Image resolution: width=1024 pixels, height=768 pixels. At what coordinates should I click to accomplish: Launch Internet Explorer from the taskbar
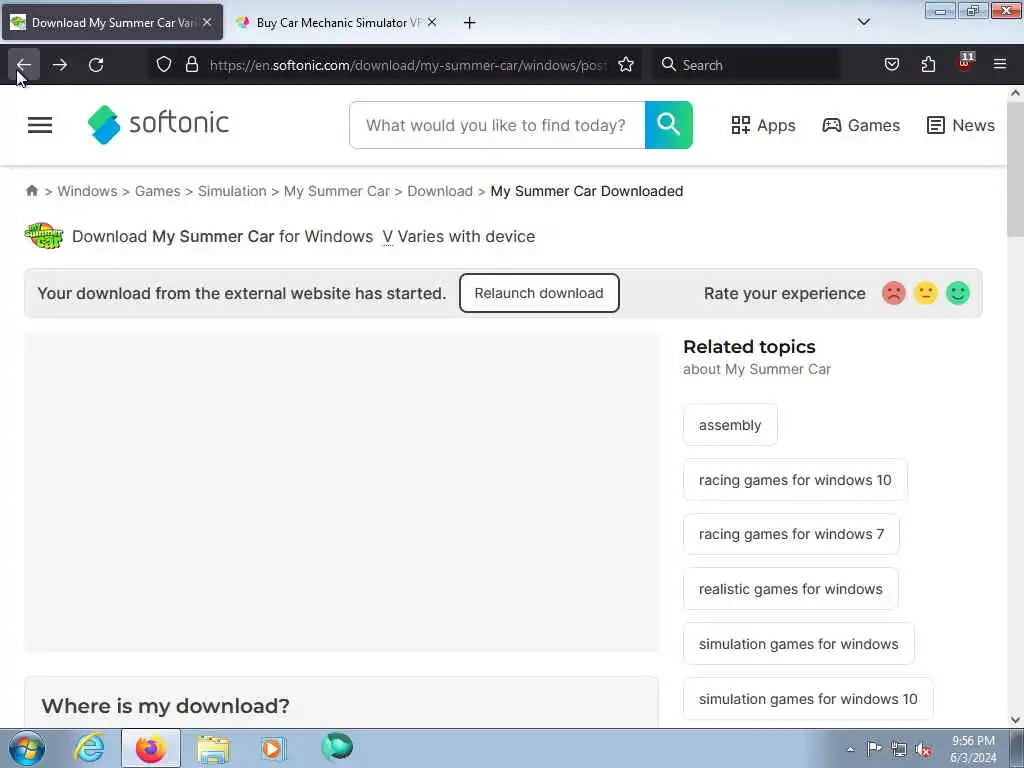point(89,748)
